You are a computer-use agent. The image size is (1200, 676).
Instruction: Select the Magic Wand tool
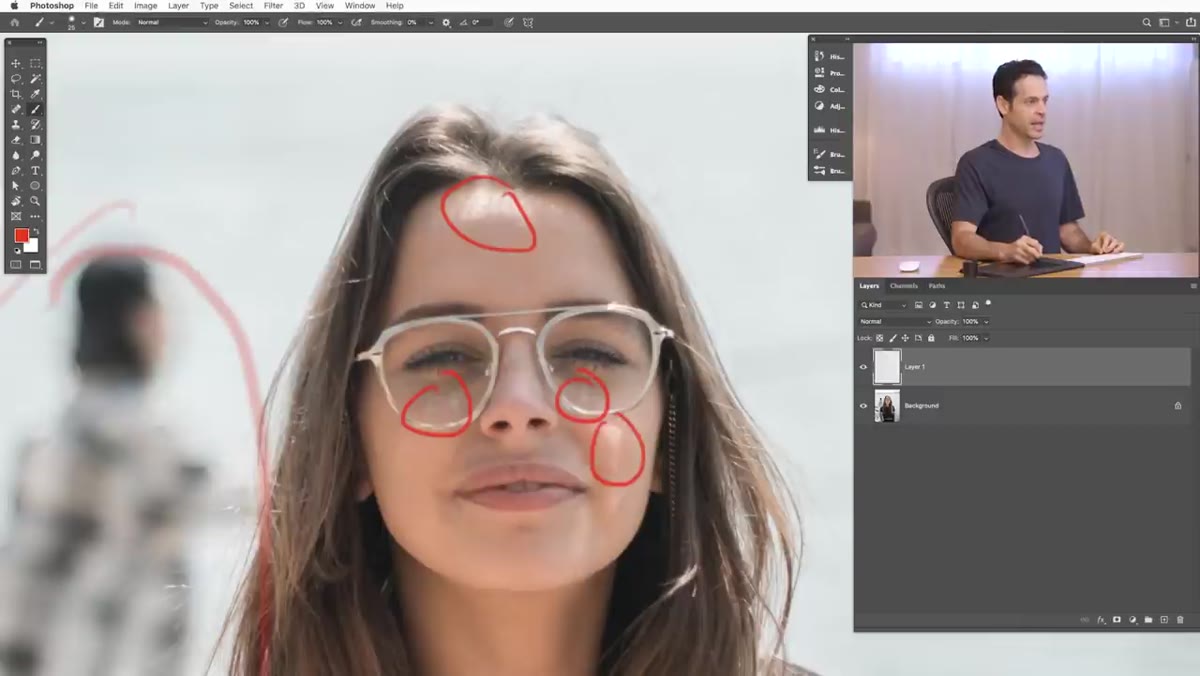click(x=35, y=79)
